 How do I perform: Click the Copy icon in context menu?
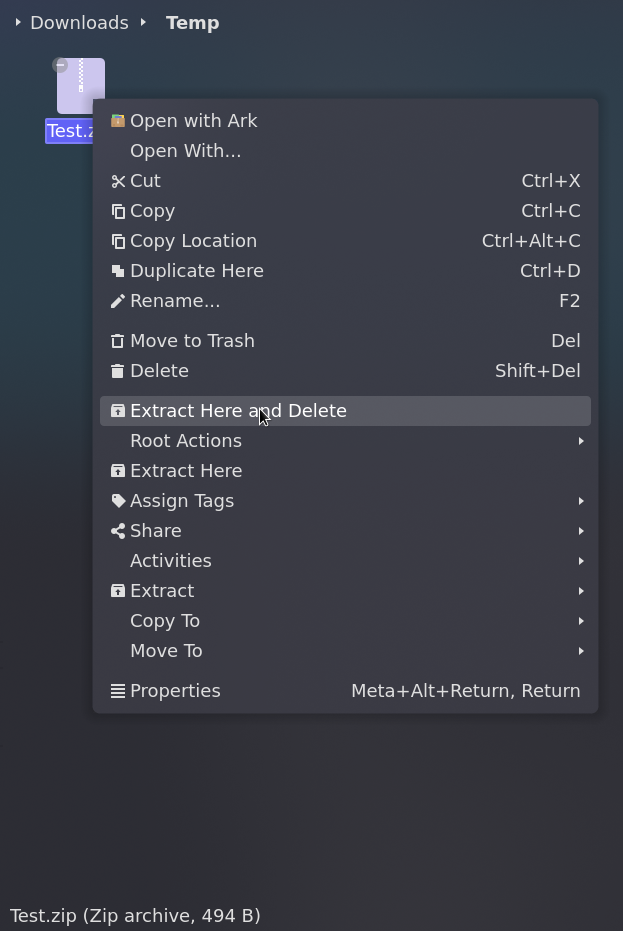(x=118, y=211)
